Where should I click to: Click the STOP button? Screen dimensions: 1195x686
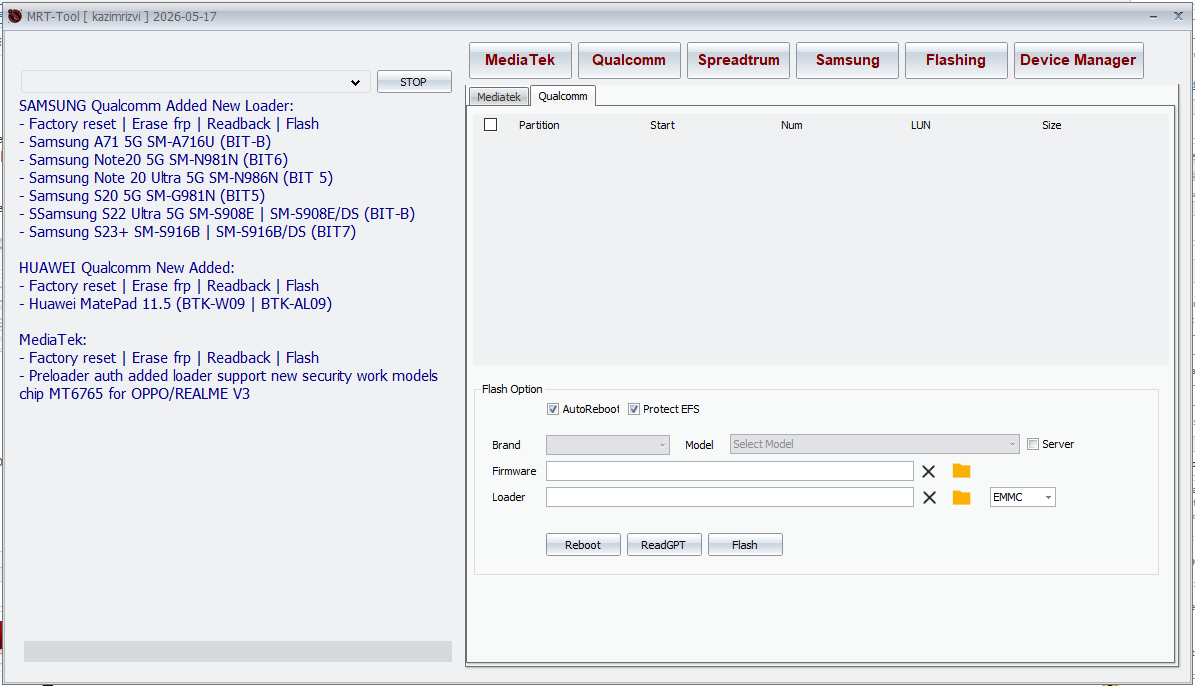(414, 82)
